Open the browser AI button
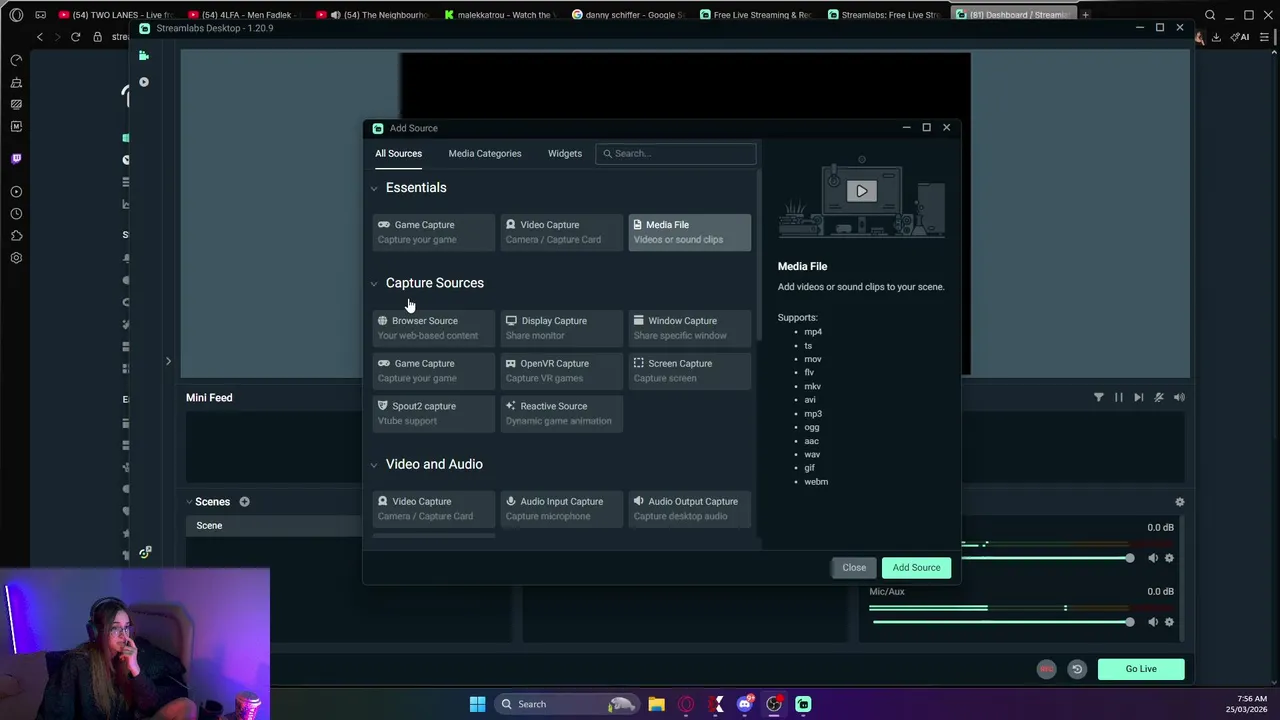Image resolution: width=1280 pixels, height=720 pixels. coord(1240,37)
